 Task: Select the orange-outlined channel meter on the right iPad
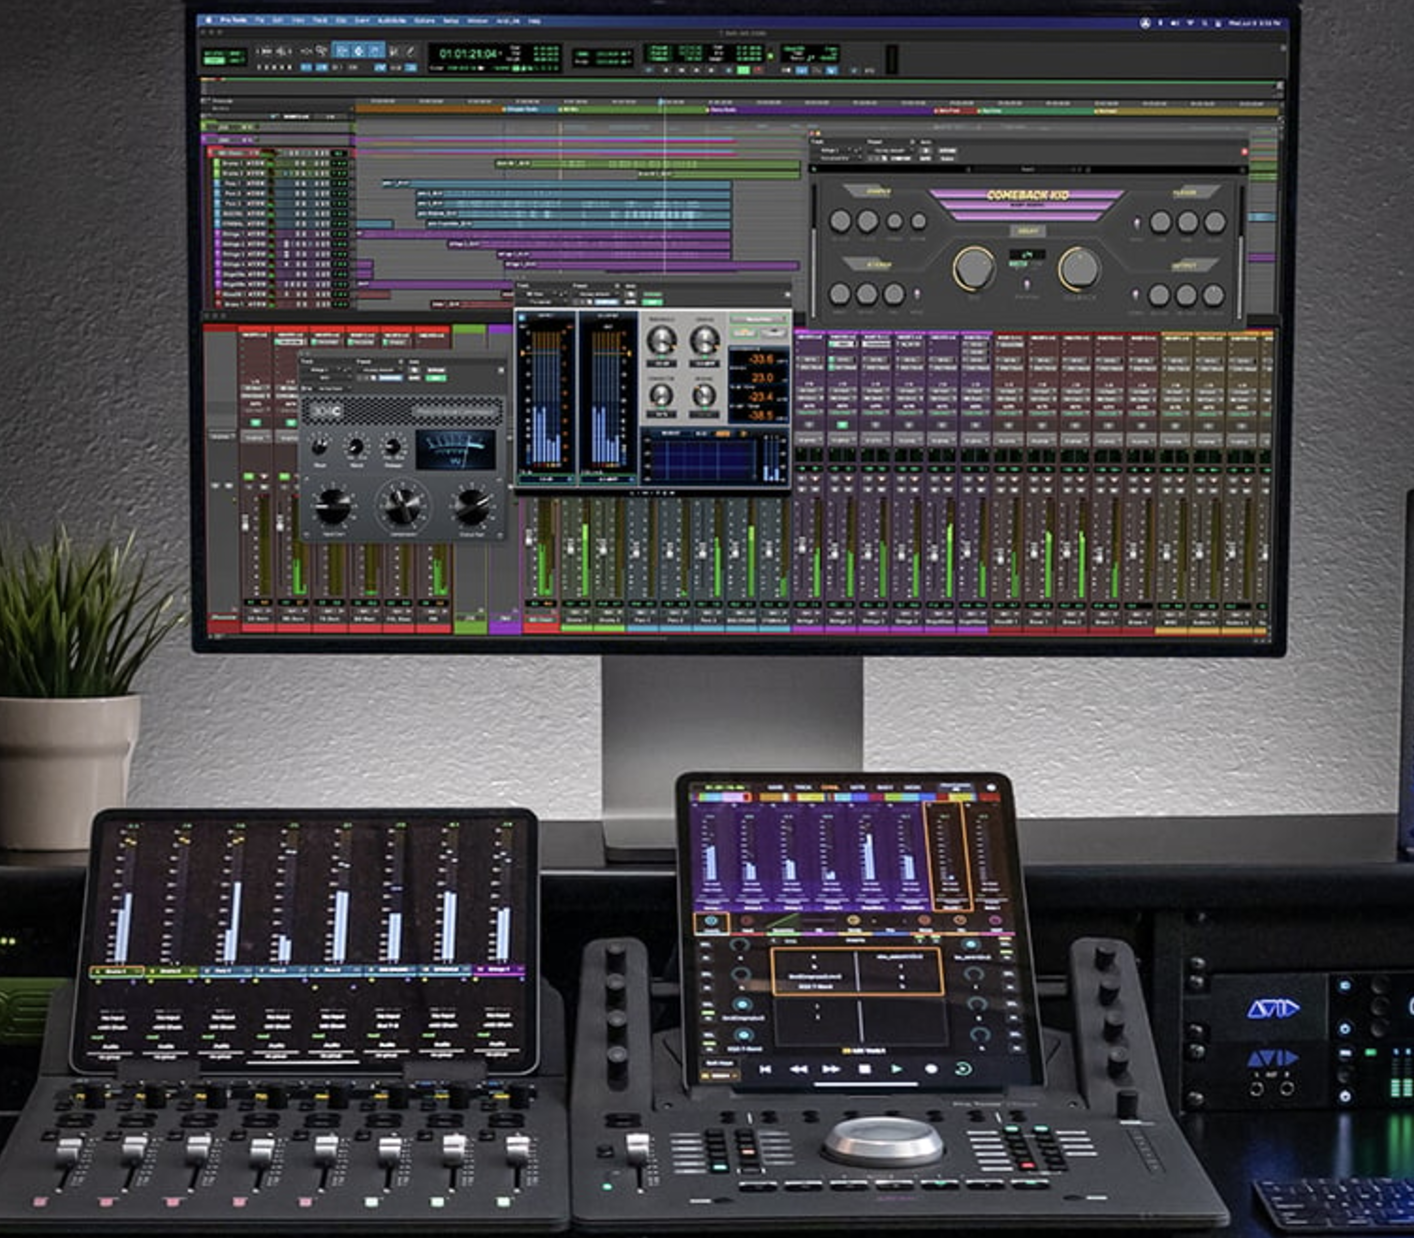pos(948,855)
